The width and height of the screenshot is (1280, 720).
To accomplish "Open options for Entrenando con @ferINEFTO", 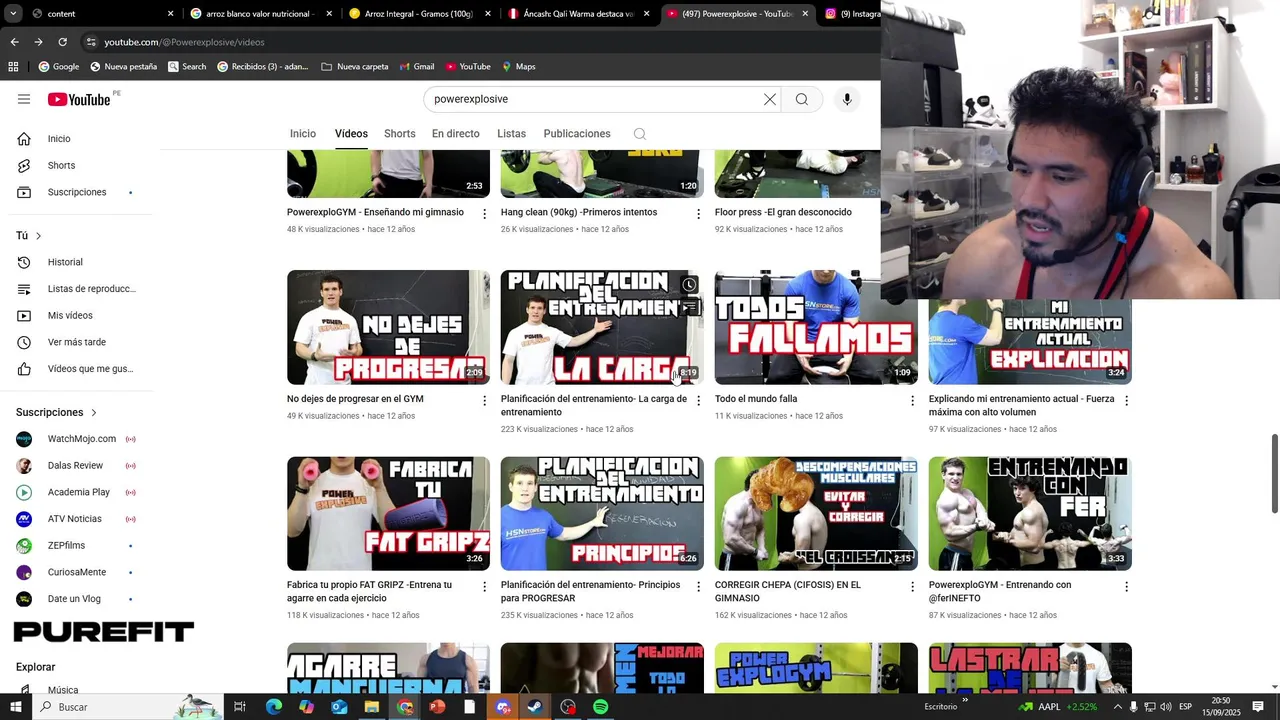I will pos(1126,586).
